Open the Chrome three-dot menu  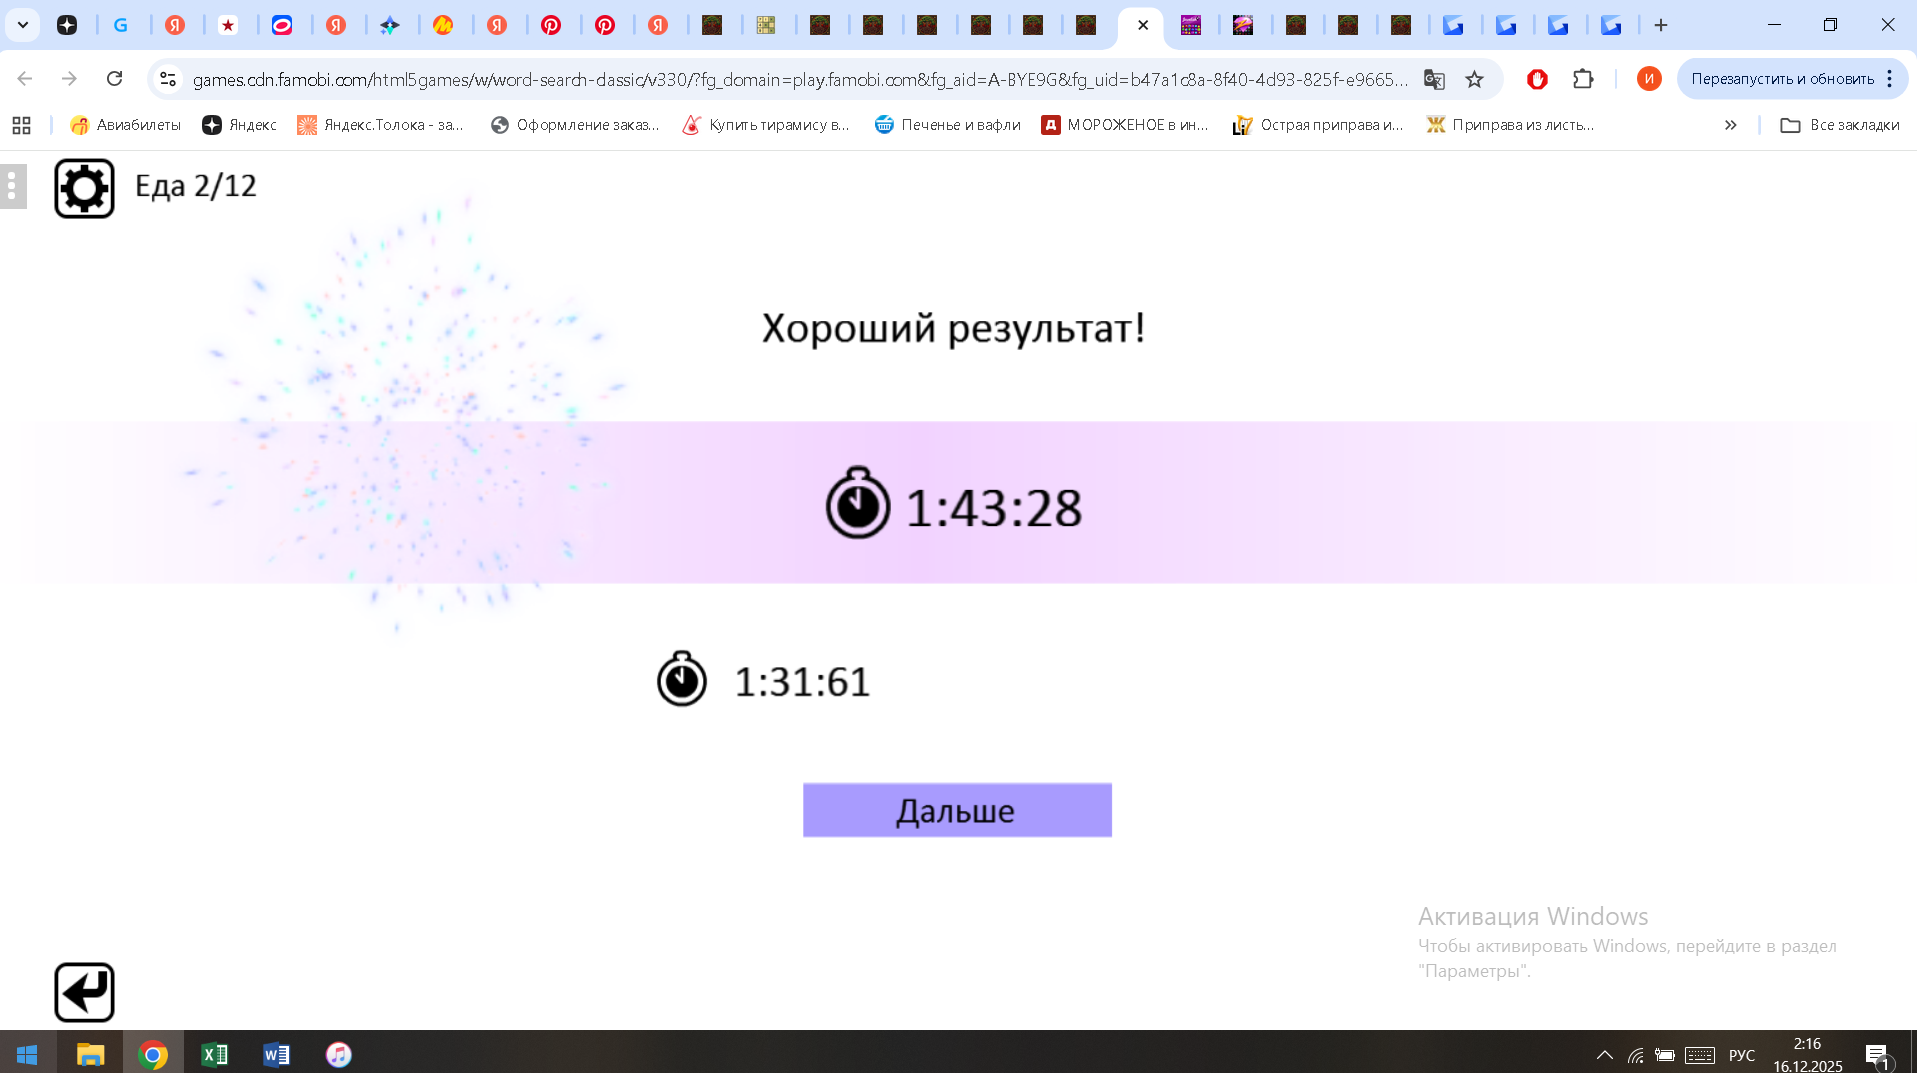tap(1888, 79)
